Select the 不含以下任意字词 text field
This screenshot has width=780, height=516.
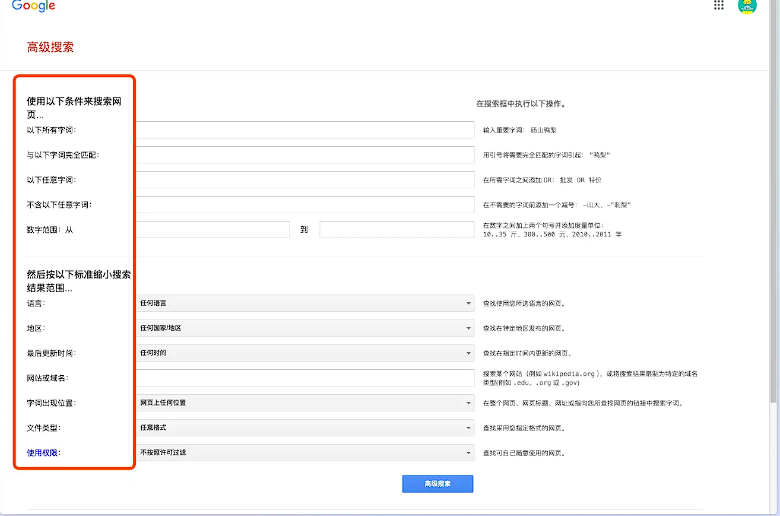304,205
